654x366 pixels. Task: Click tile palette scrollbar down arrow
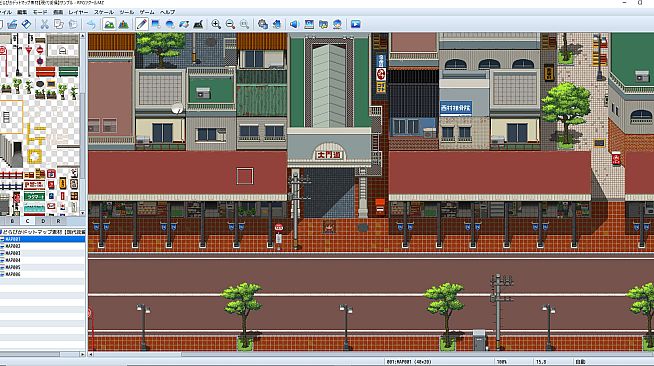(x=83, y=213)
